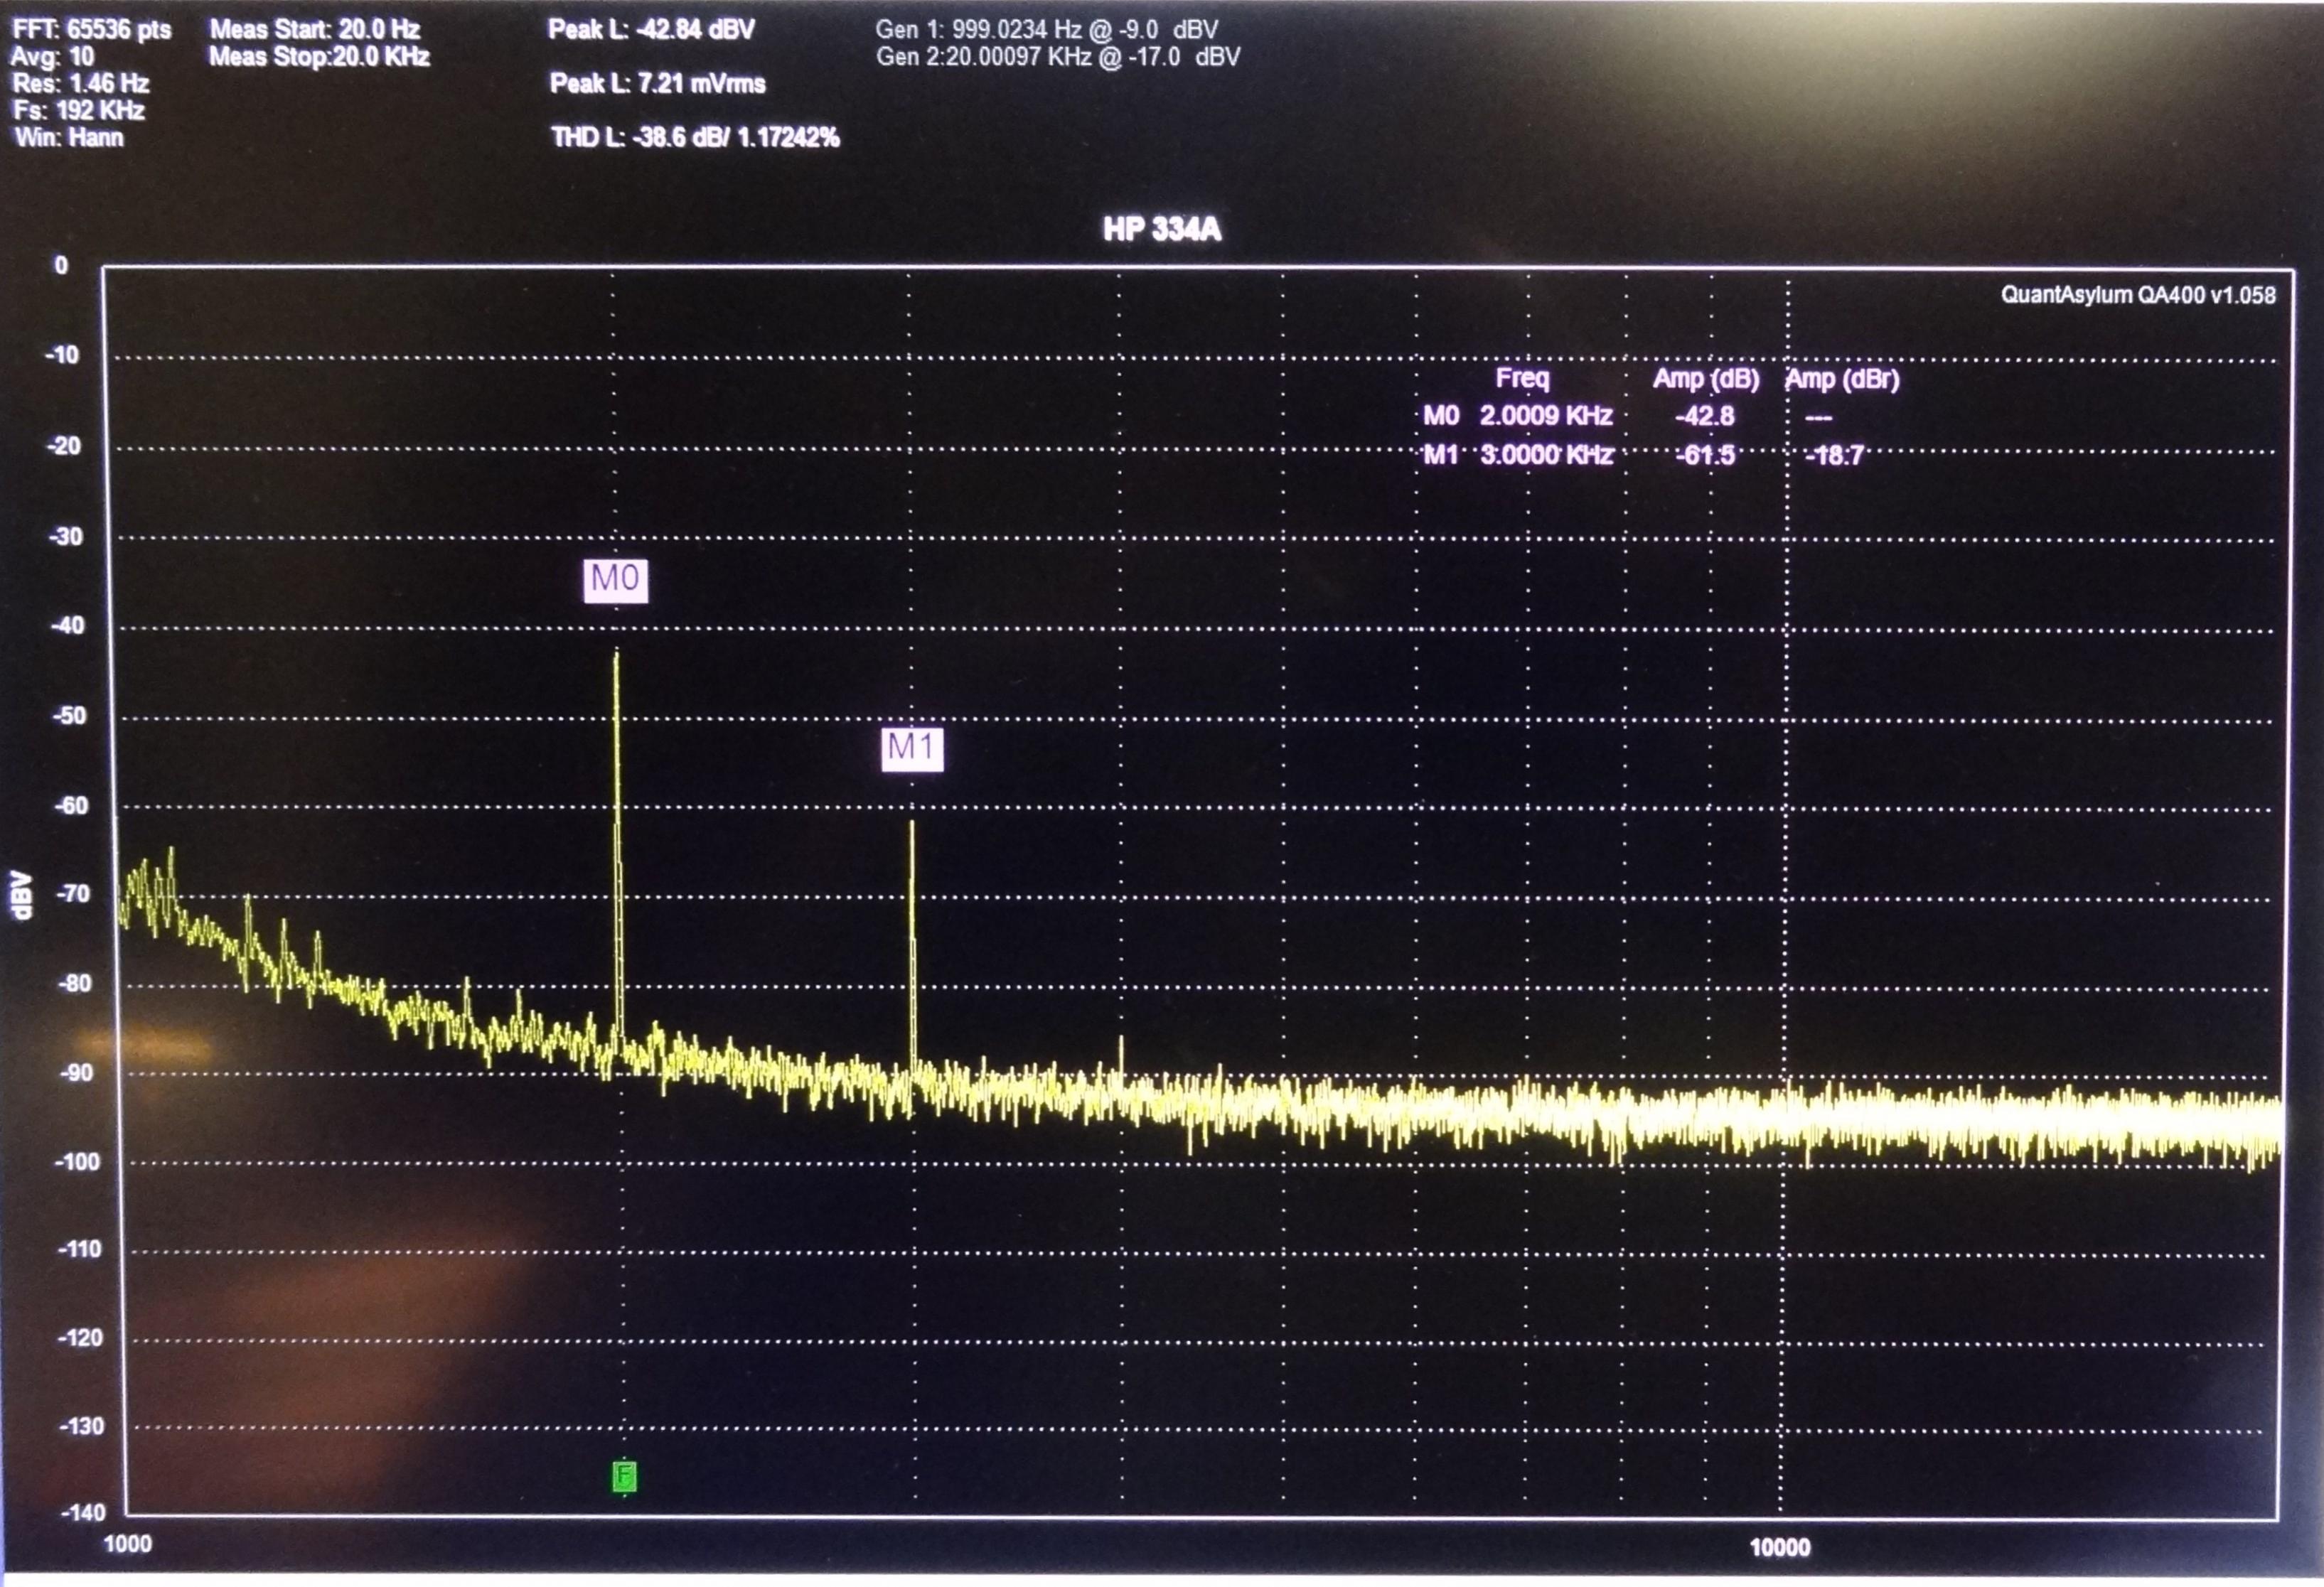Click the Meas Stop: 20.0 KHz text
The width and height of the screenshot is (2324, 1587).
(x=319, y=56)
